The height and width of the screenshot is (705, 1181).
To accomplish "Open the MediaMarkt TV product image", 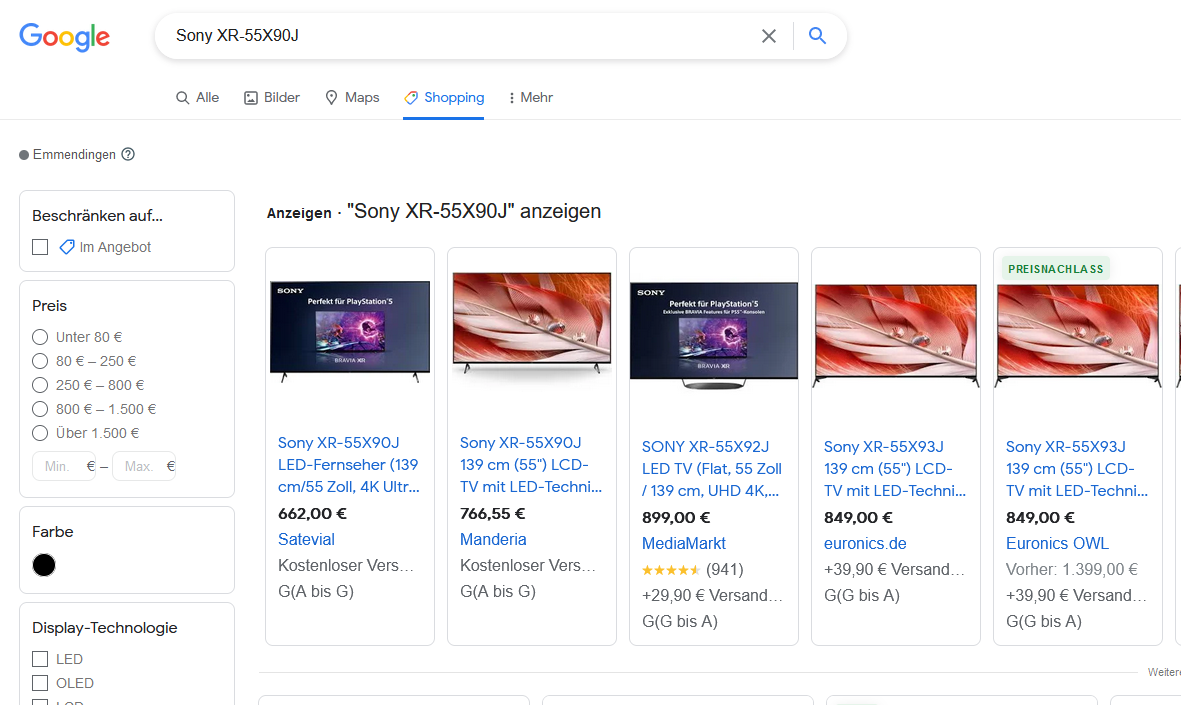I will (x=714, y=335).
